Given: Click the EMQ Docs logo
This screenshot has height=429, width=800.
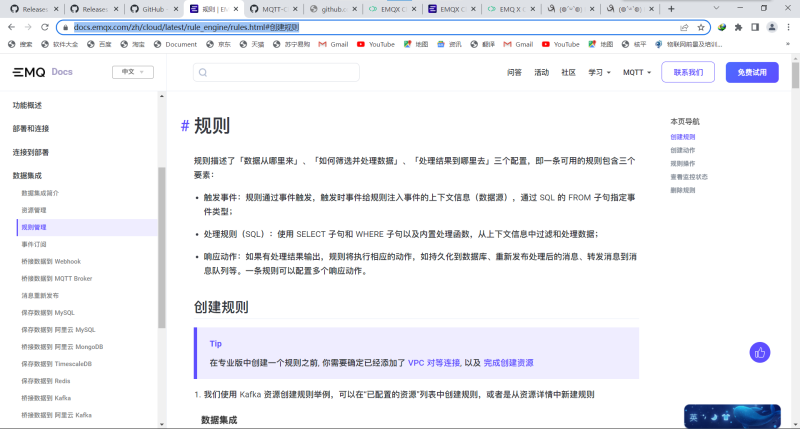Looking at the screenshot, I should click(x=43, y=72).
